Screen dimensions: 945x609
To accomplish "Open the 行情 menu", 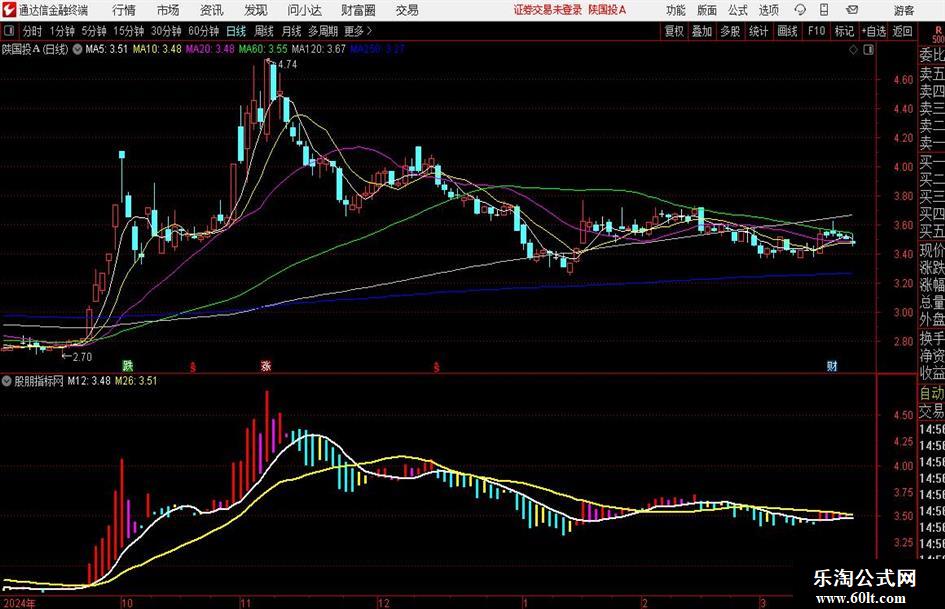I will (124, 10).
